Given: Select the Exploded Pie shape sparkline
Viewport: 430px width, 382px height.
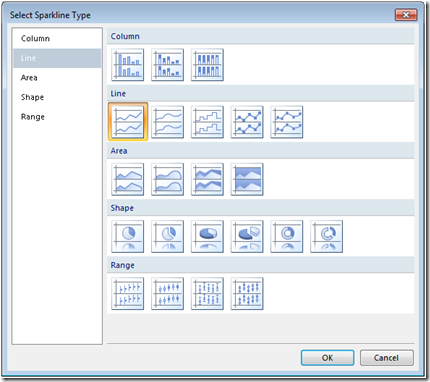Looking at the screenshot, I should (x=167, y=236).
